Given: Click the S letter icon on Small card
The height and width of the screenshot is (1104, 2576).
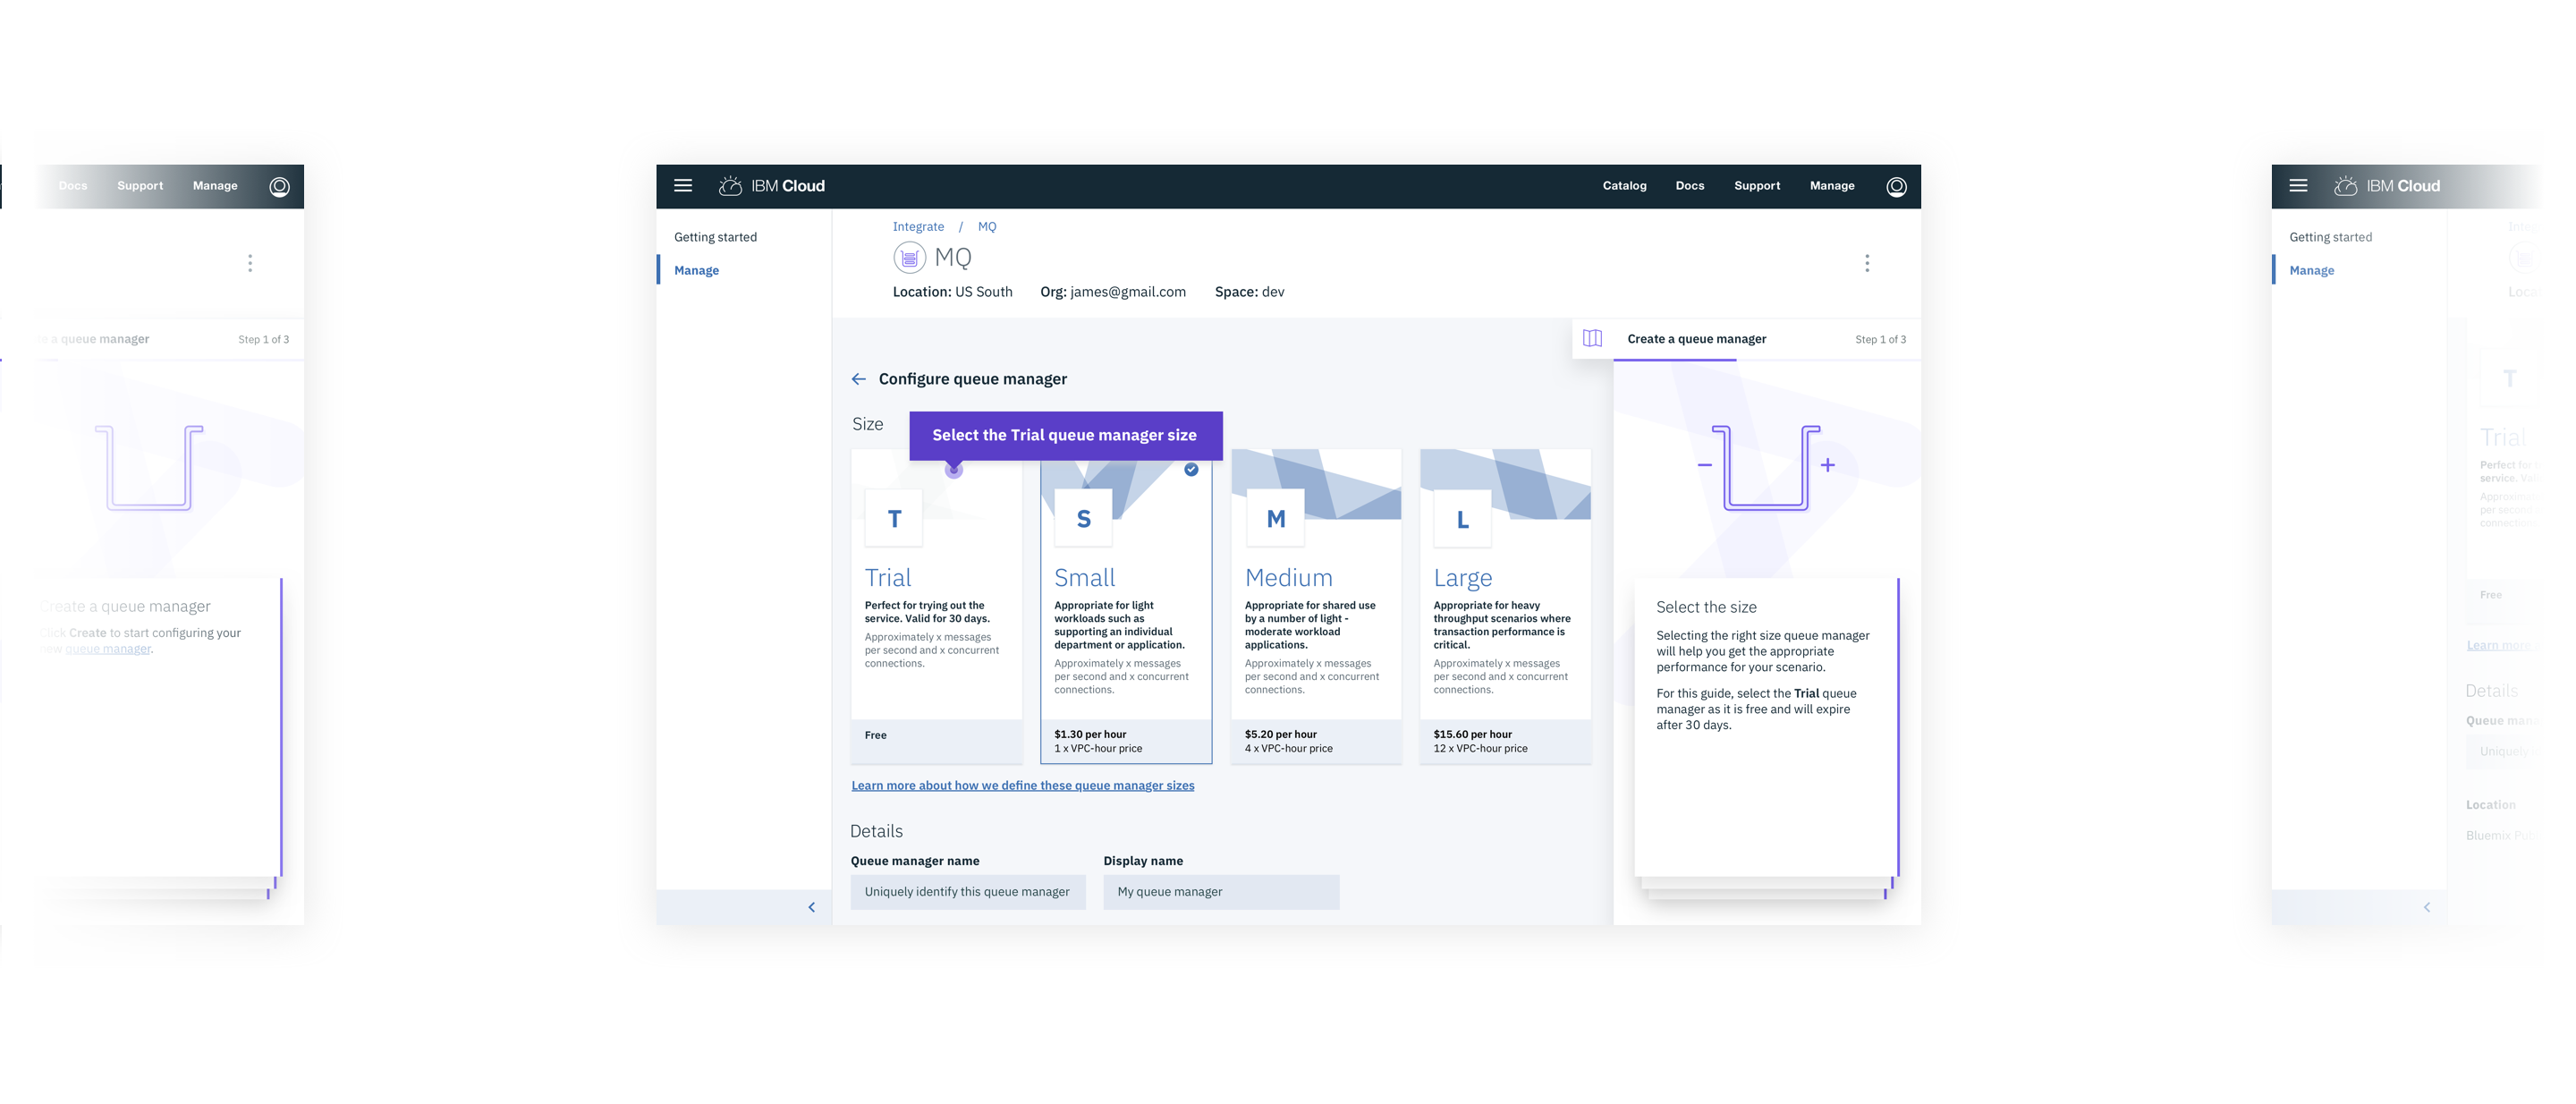Looking at the screenshot, I should pyautogui.click(x=1083, y=518).
